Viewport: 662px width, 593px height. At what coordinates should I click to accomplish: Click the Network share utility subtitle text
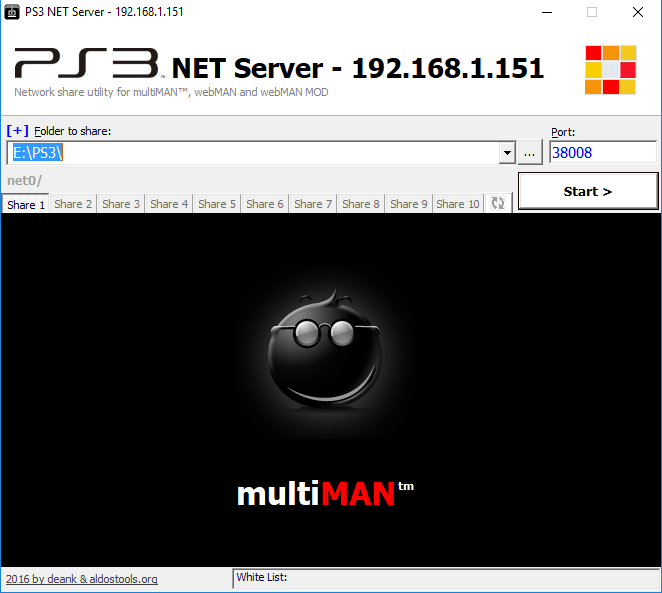171,92
